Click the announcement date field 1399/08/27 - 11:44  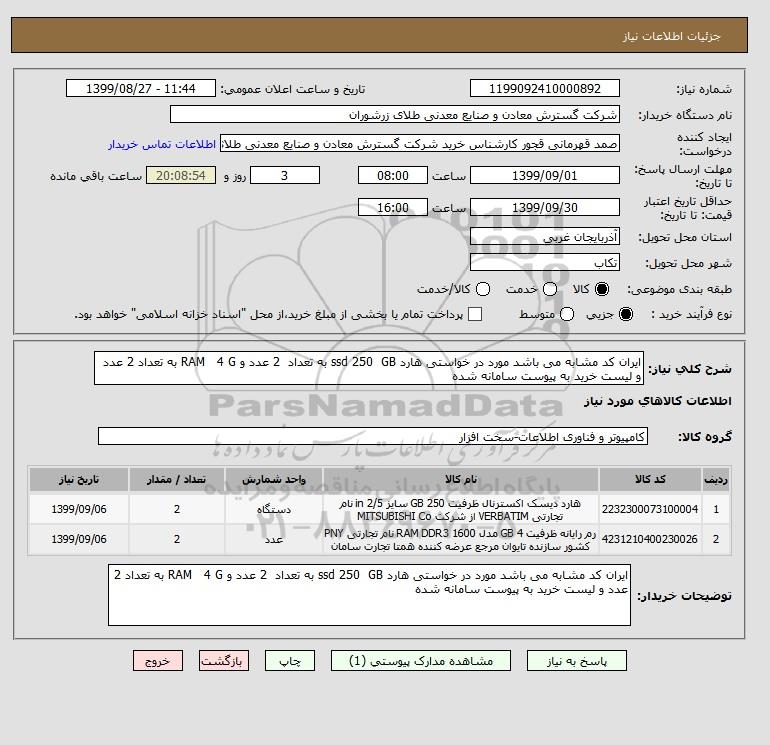(x=141, y=88)
